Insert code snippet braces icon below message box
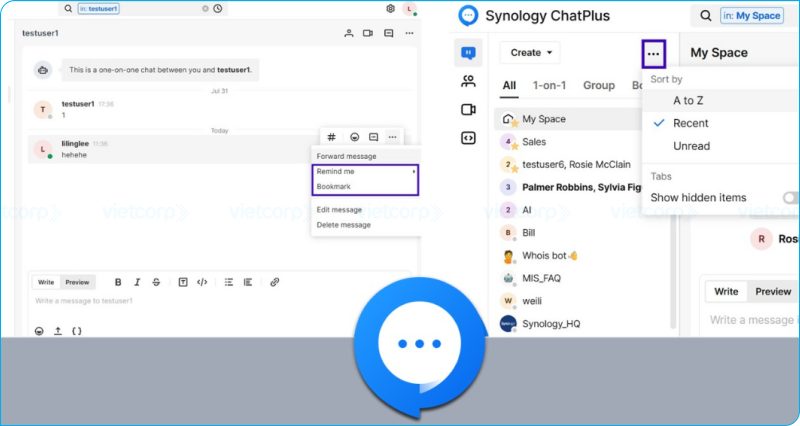Image resolution: width=800 pixels, height=426 pixels. [77, 331]
